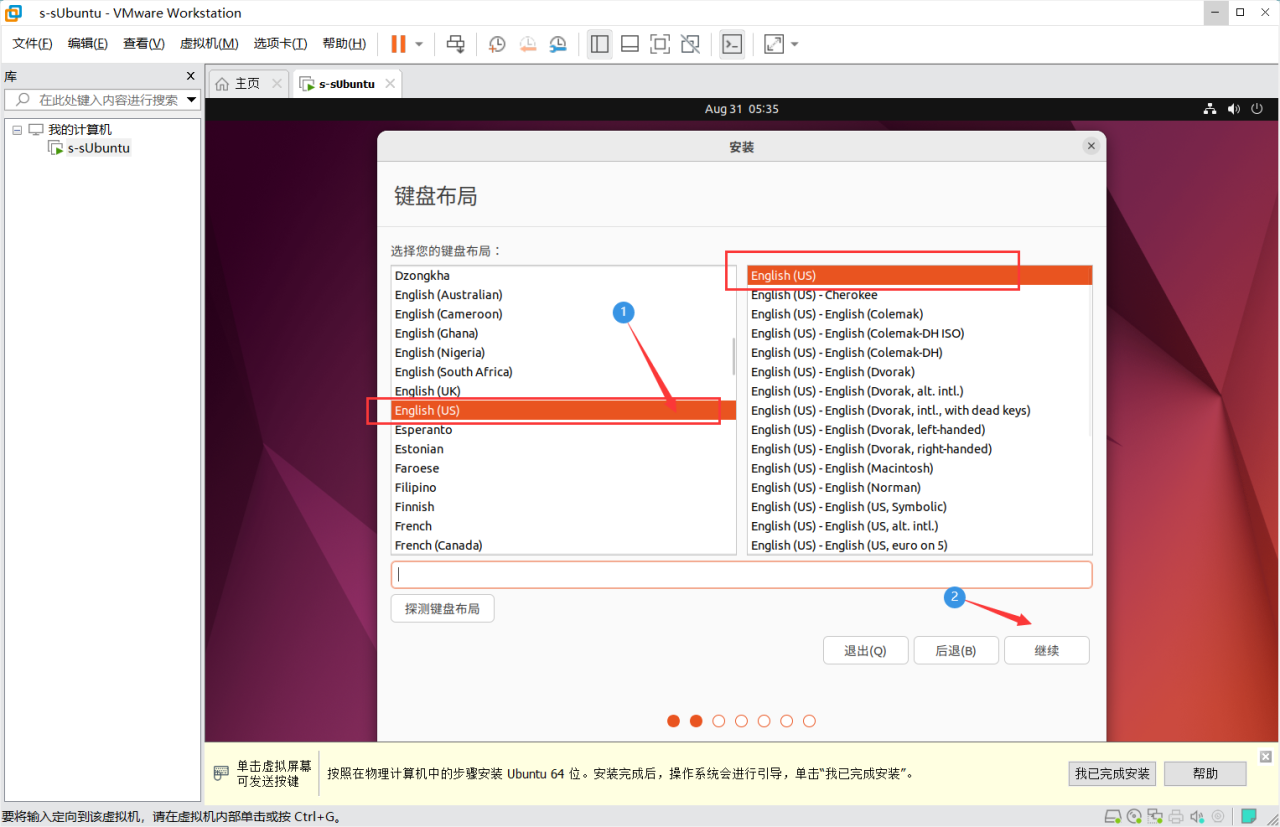Close the yellow installation info bar

pos(1265,757)
